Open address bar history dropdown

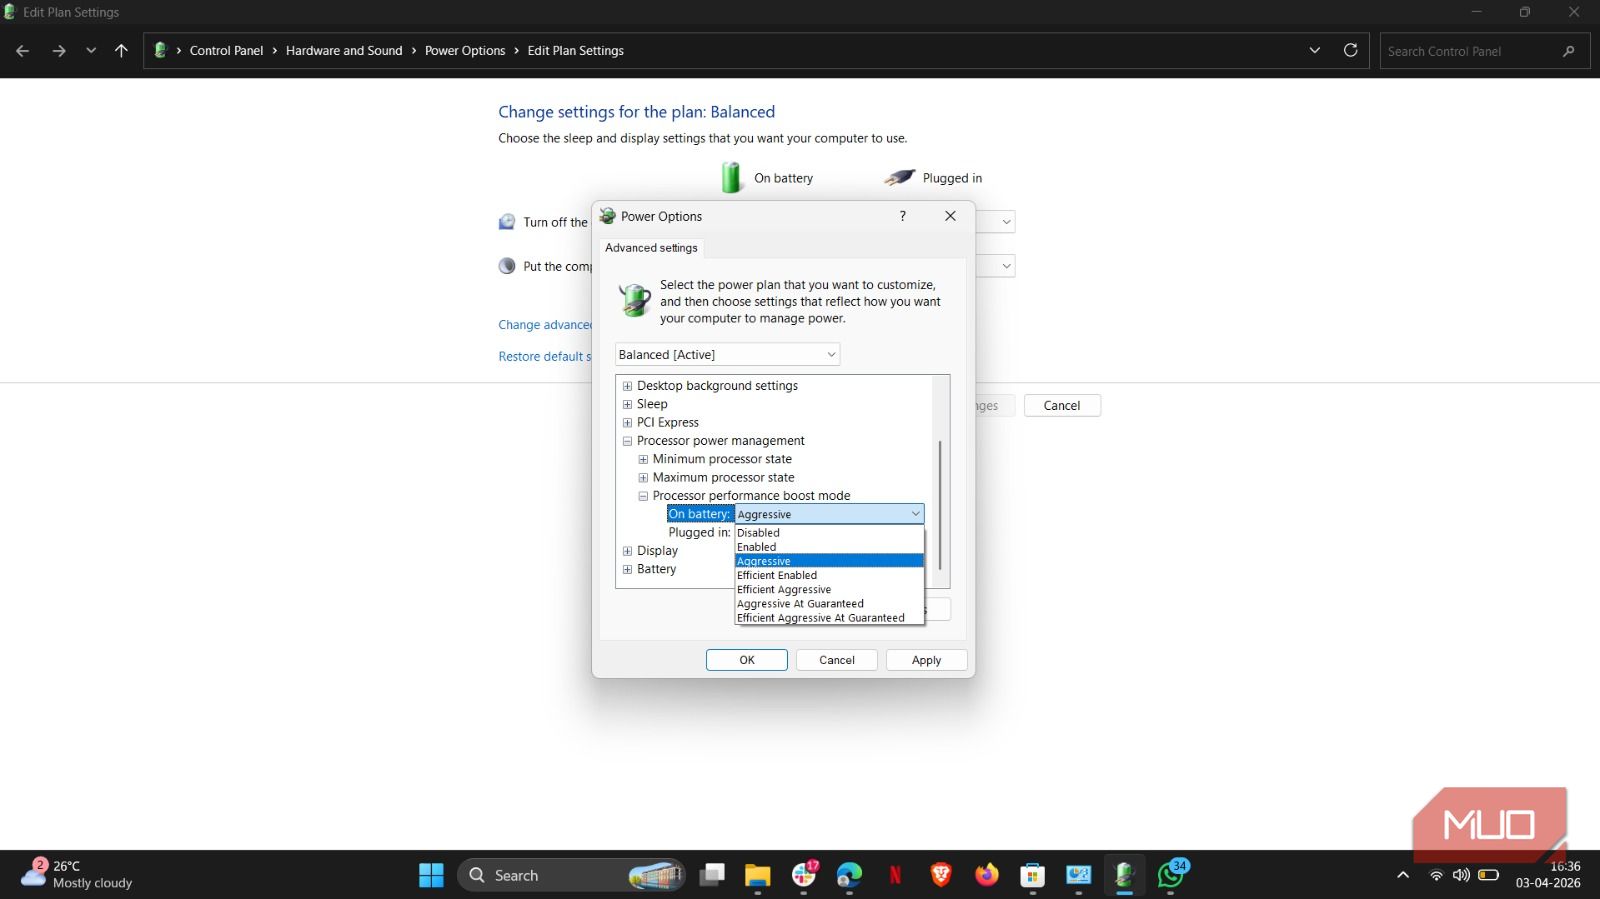[x=1315, y=50]
